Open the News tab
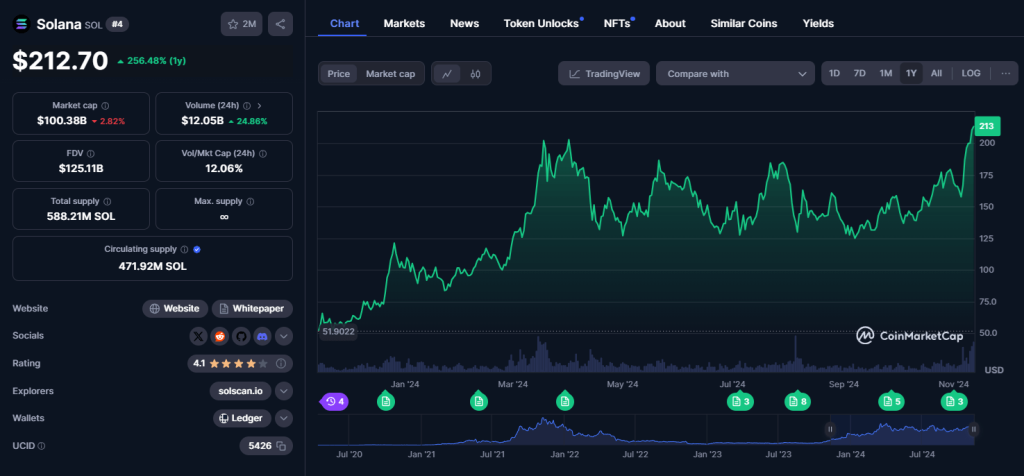Screen dimensions: 1024x476 [x=464, y=24]
